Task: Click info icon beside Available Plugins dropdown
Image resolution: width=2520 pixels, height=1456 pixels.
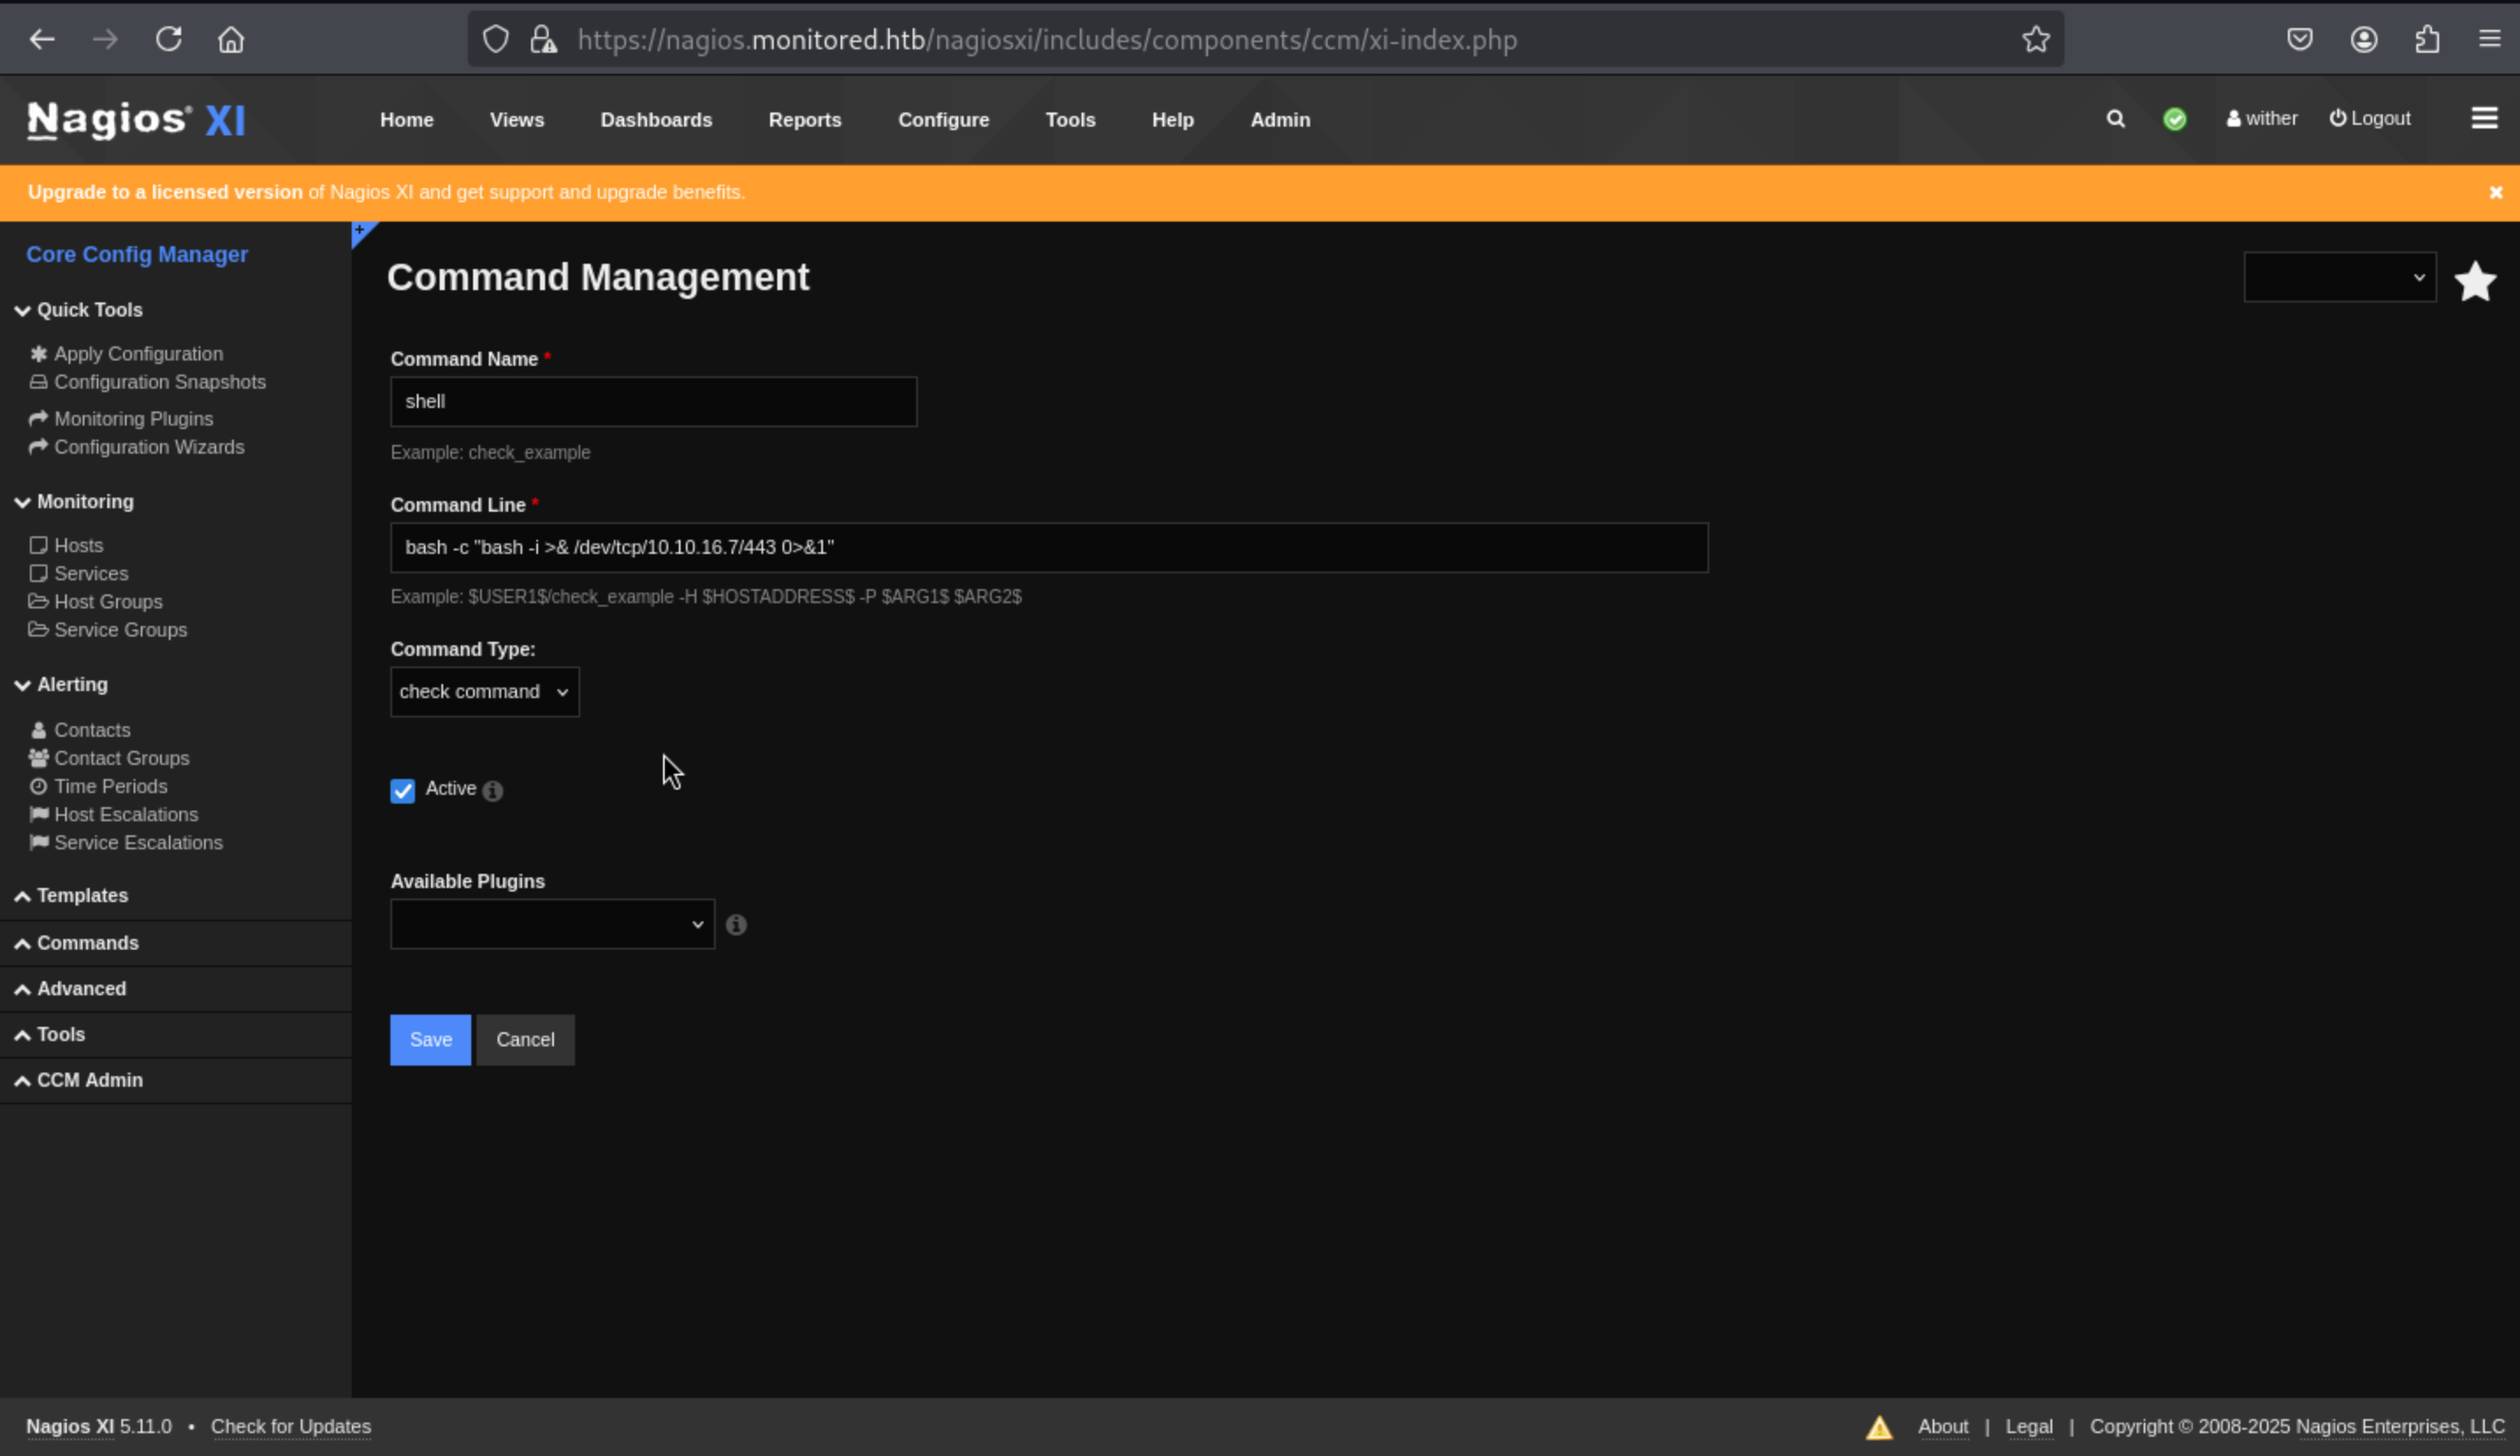Action: tap(736, 925)
